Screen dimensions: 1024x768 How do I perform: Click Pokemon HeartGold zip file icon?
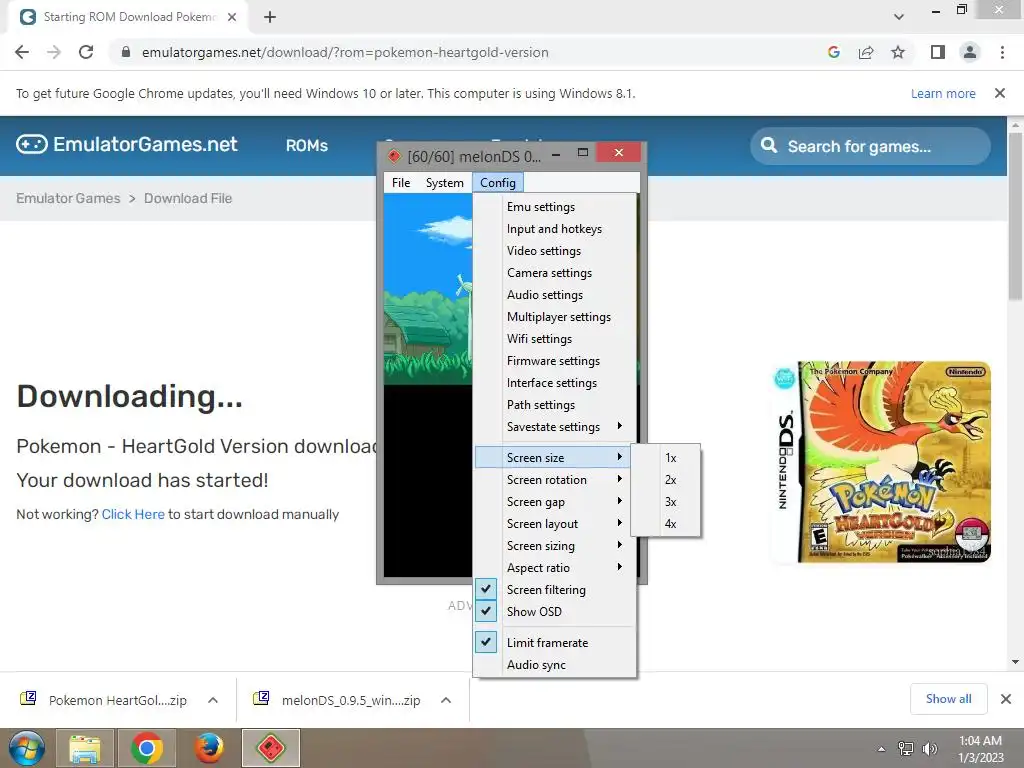click(x=28, y=699)
